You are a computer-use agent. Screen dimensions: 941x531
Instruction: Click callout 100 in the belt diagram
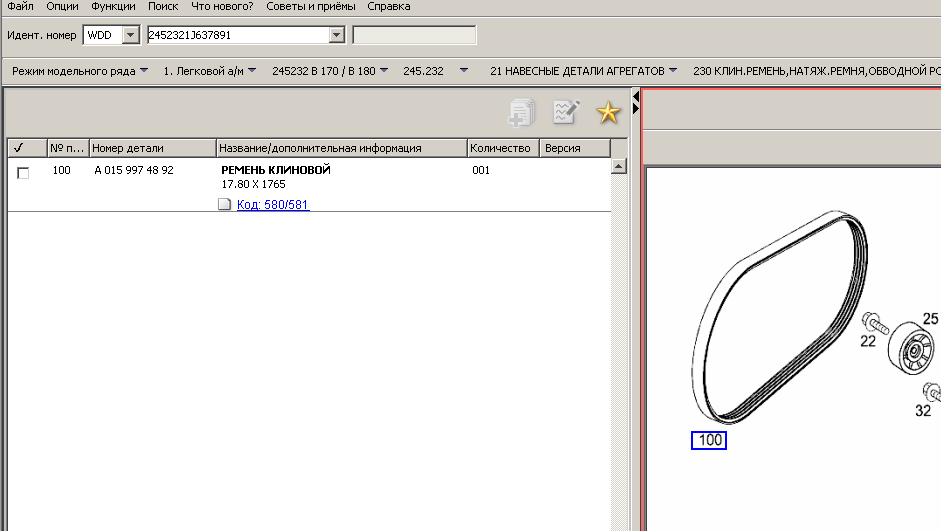tap(709, 440)
